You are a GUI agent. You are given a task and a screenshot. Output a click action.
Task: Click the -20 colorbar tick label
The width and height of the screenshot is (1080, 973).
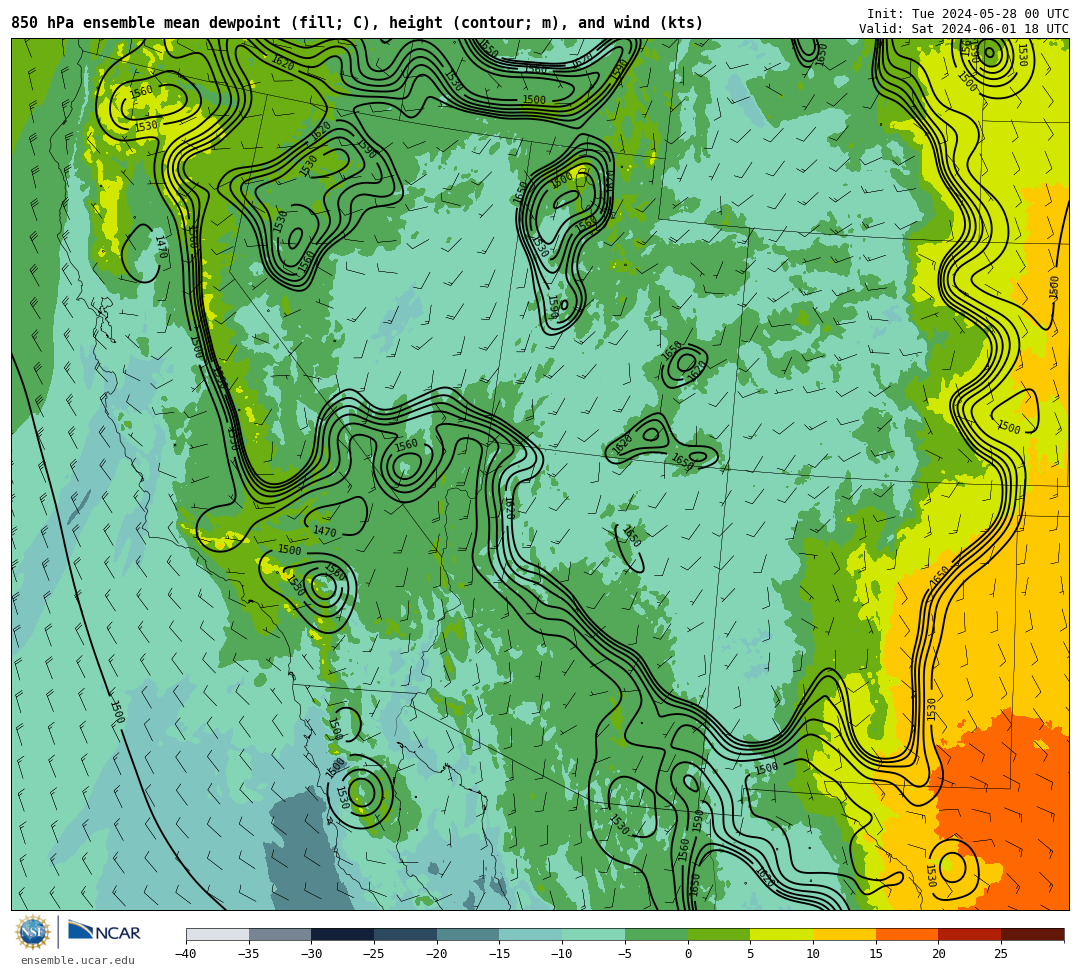[x=437, y=954]
